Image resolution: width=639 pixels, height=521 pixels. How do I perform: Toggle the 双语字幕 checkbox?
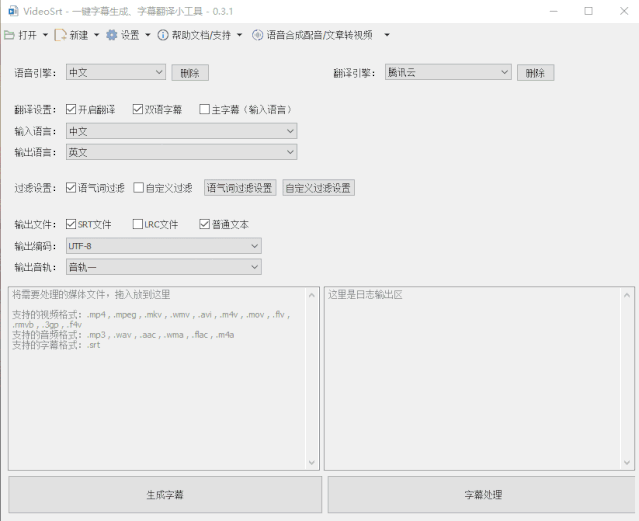pyautogui.click(x=138, y=109)
